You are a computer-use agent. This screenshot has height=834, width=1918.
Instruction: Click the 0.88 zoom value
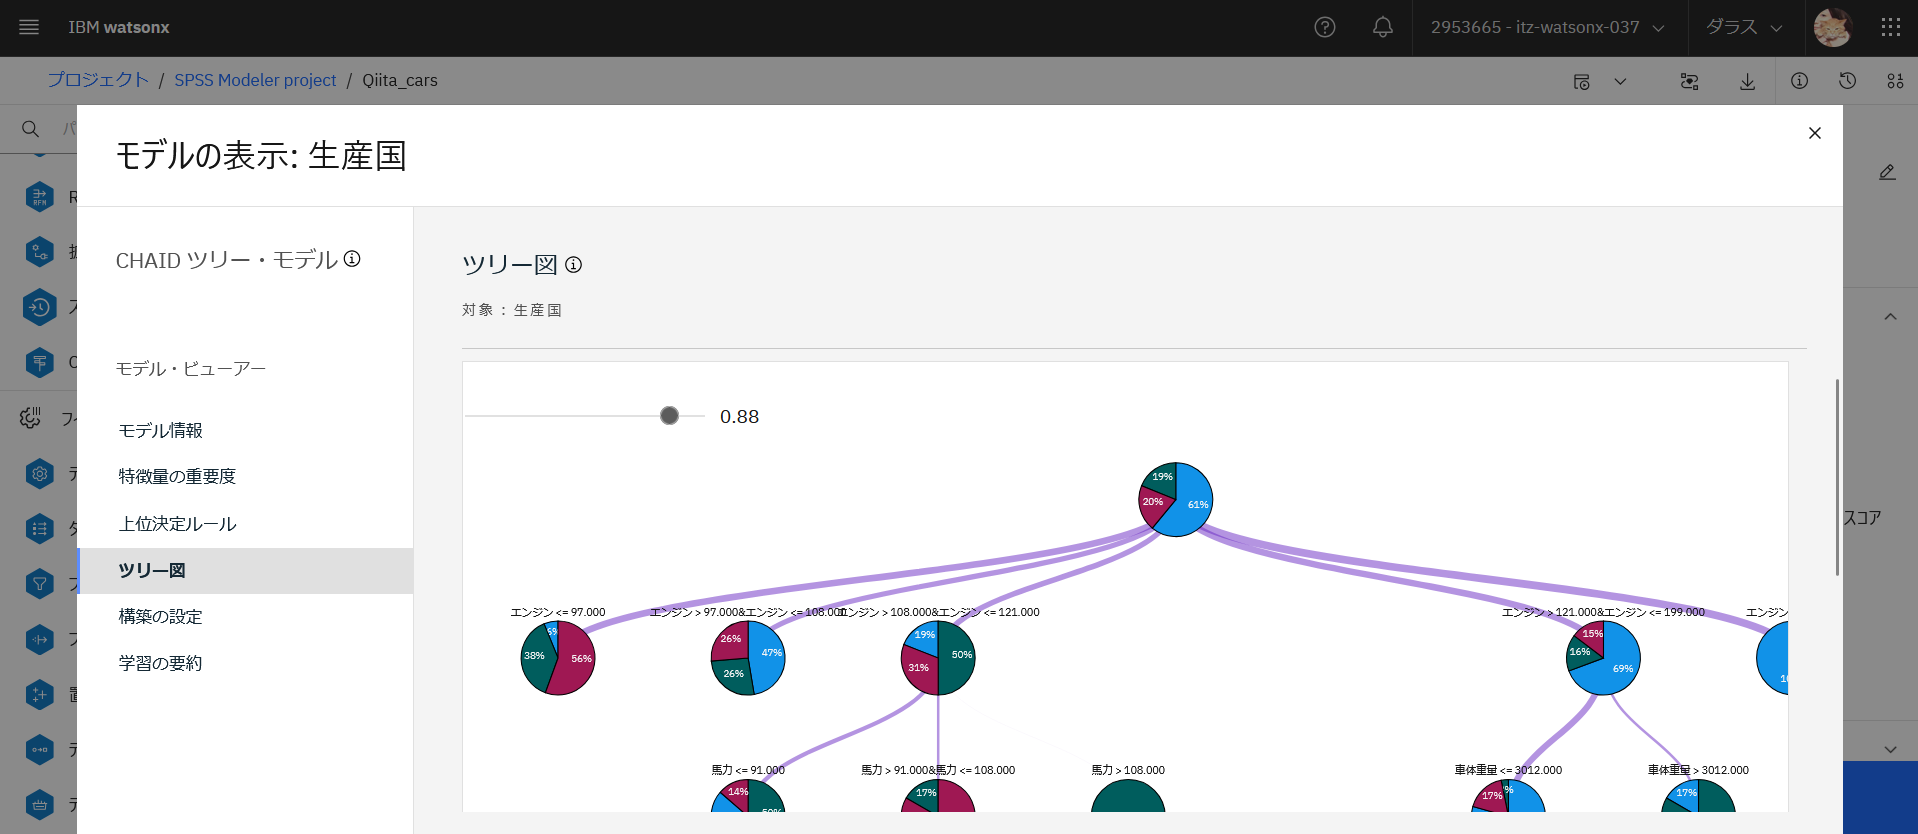click(x=739, y=417)
